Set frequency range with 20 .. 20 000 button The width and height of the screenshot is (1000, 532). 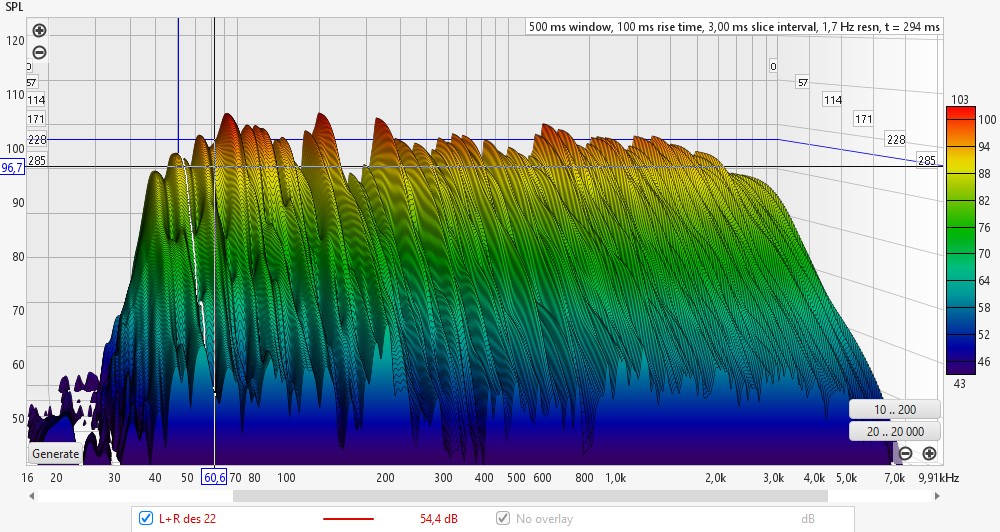click(x=894, y=431)
